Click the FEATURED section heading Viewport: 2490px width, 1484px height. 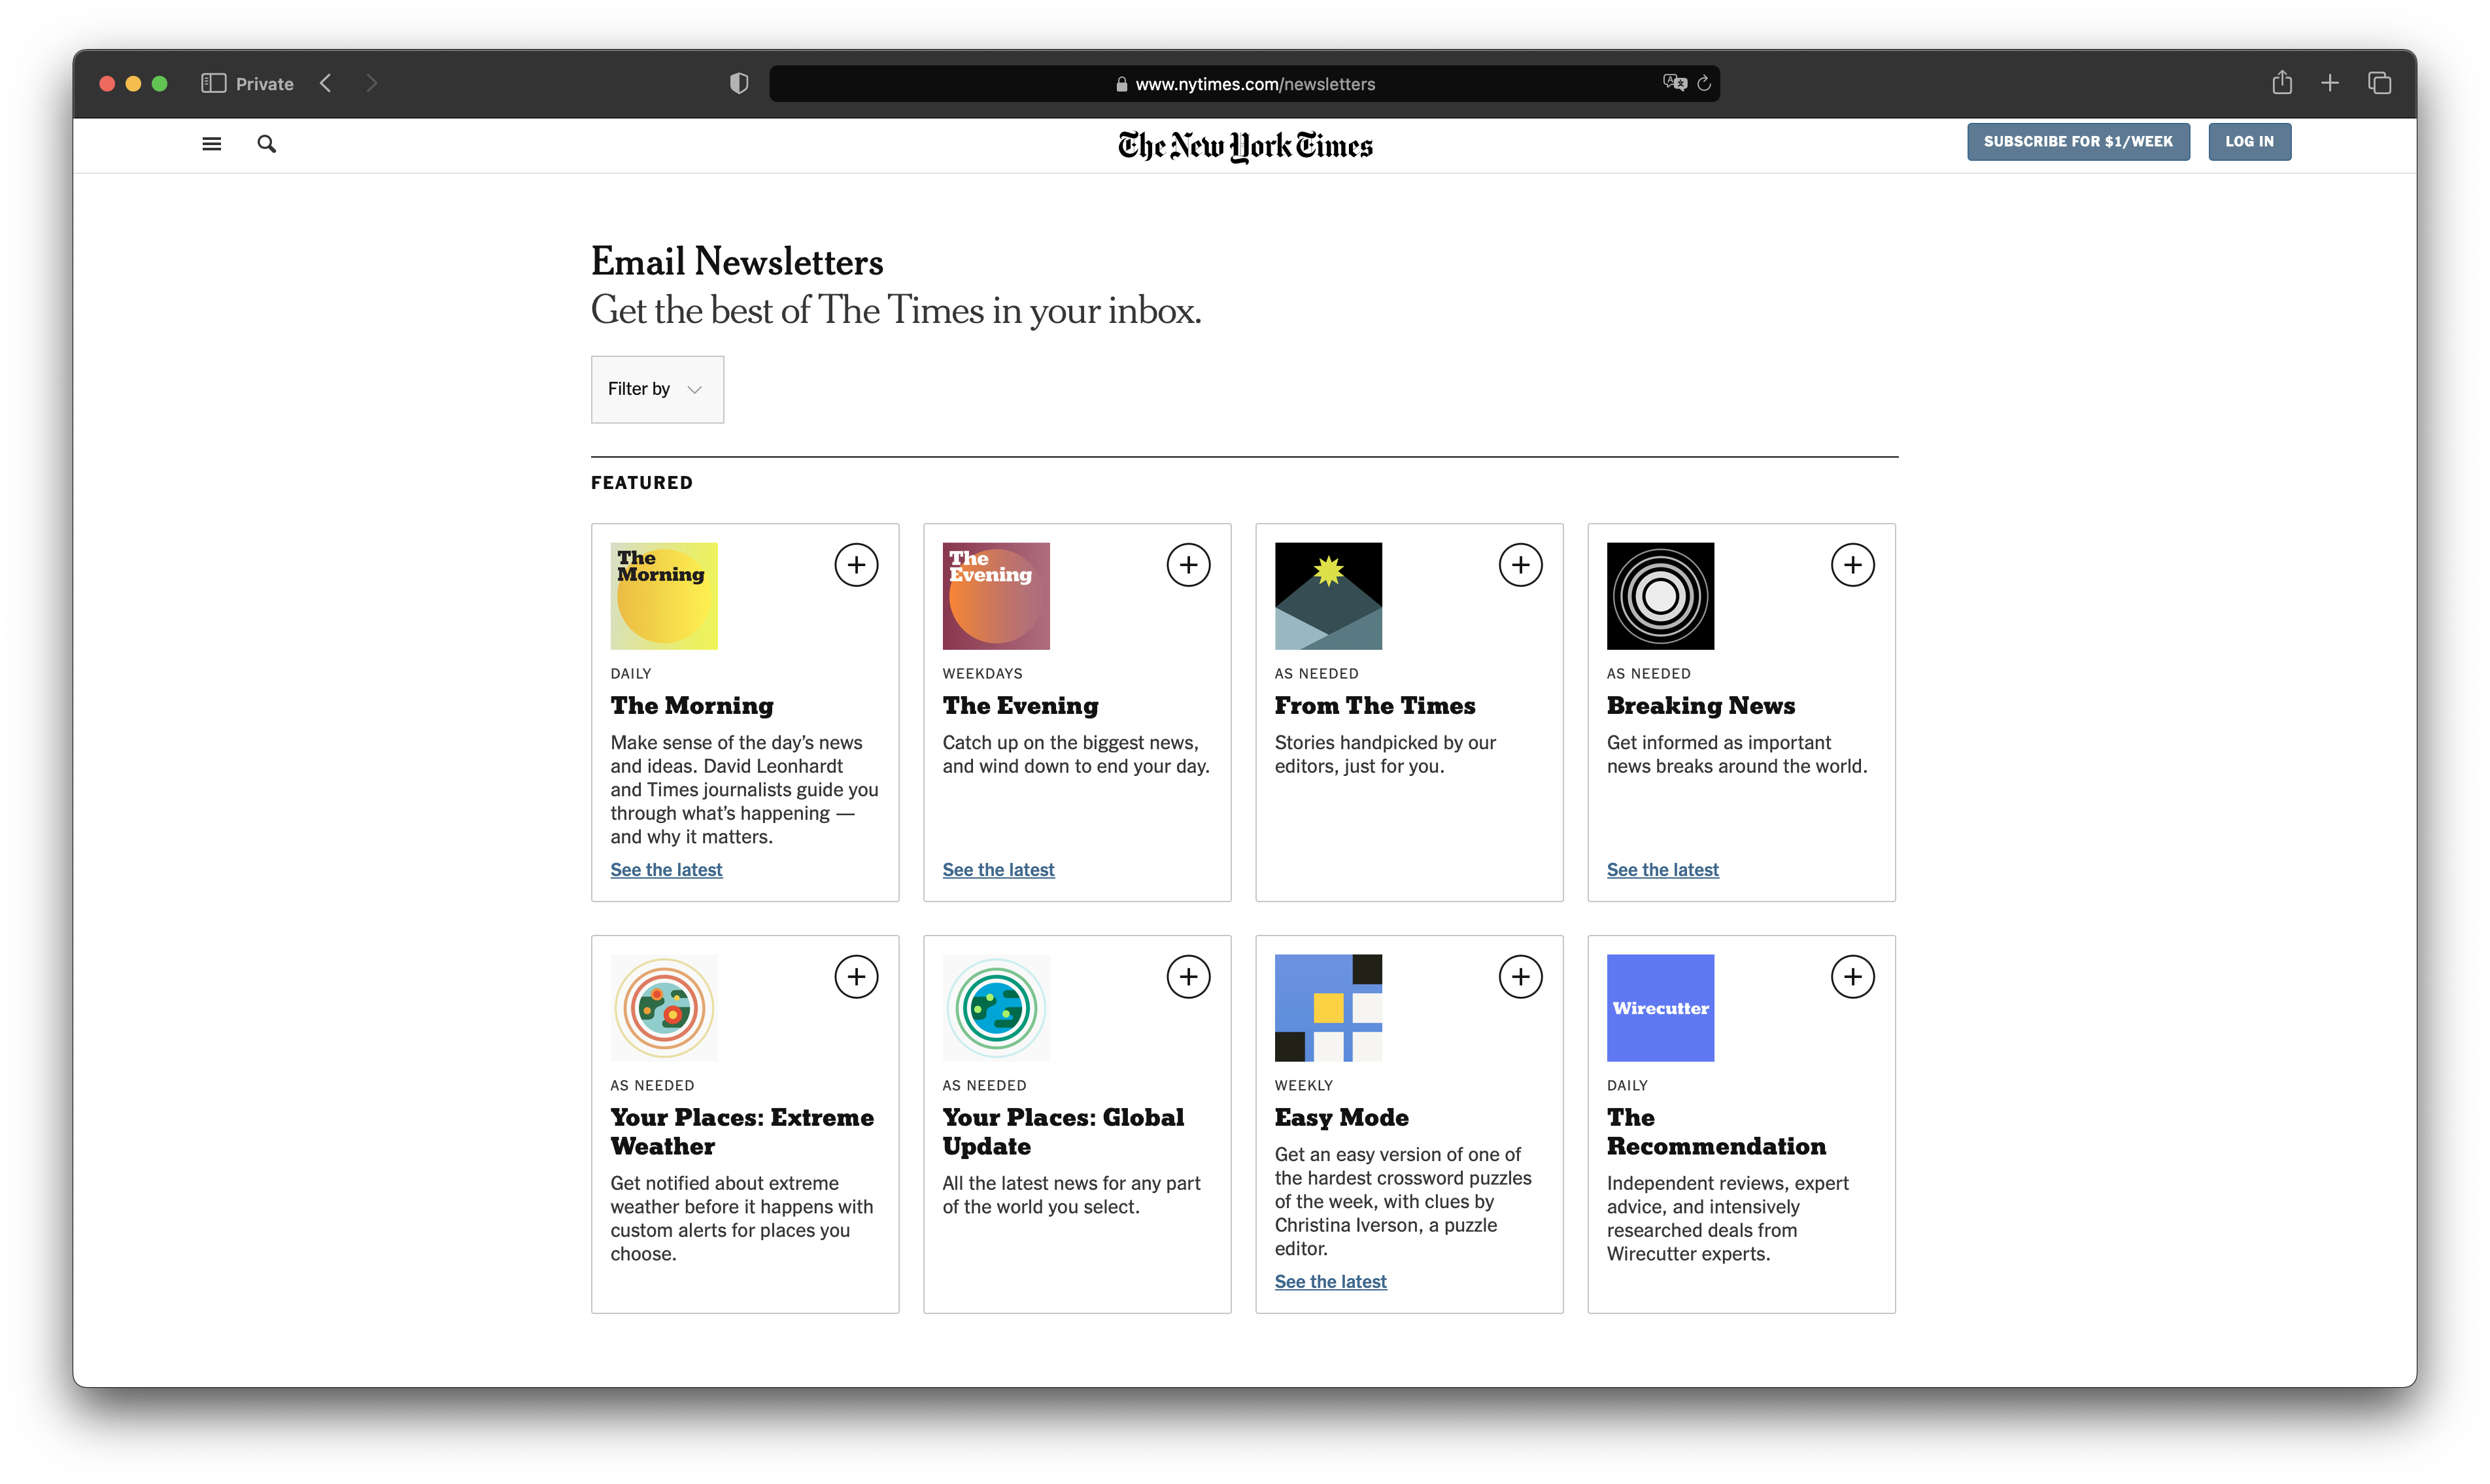(641, 483)
